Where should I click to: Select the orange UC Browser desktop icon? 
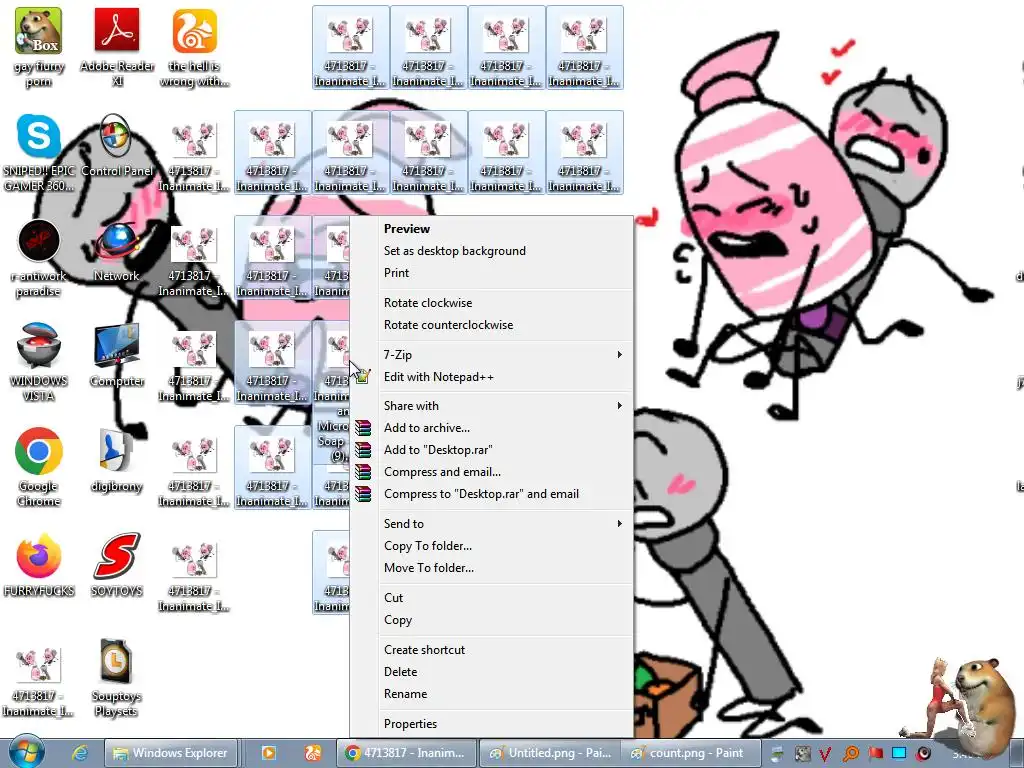click(x=195, y=48)
